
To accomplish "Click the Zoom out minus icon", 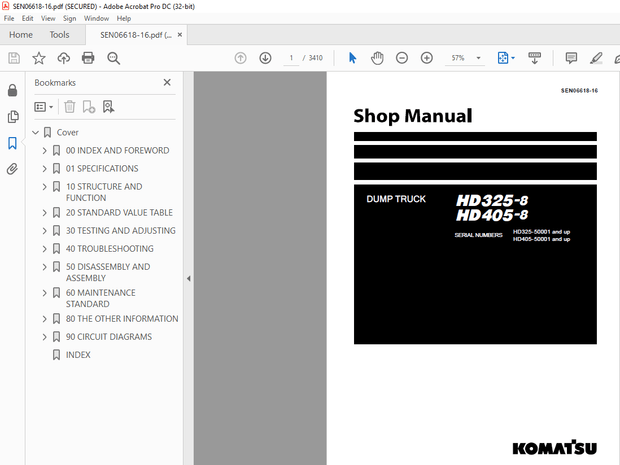I will tap(402, 58).
